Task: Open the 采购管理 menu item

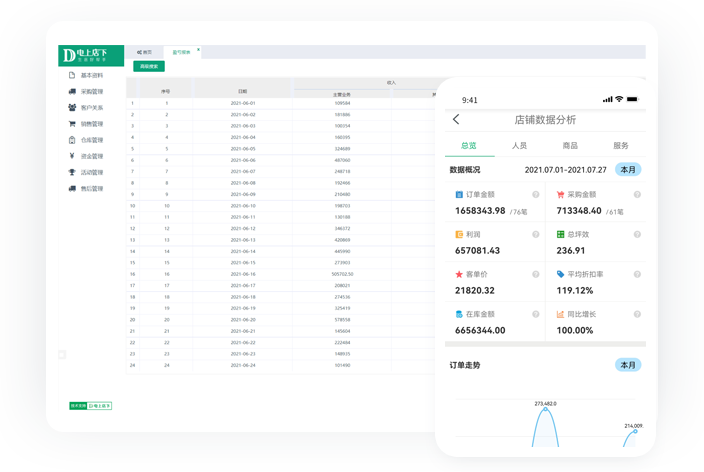Action: (92, 92)
